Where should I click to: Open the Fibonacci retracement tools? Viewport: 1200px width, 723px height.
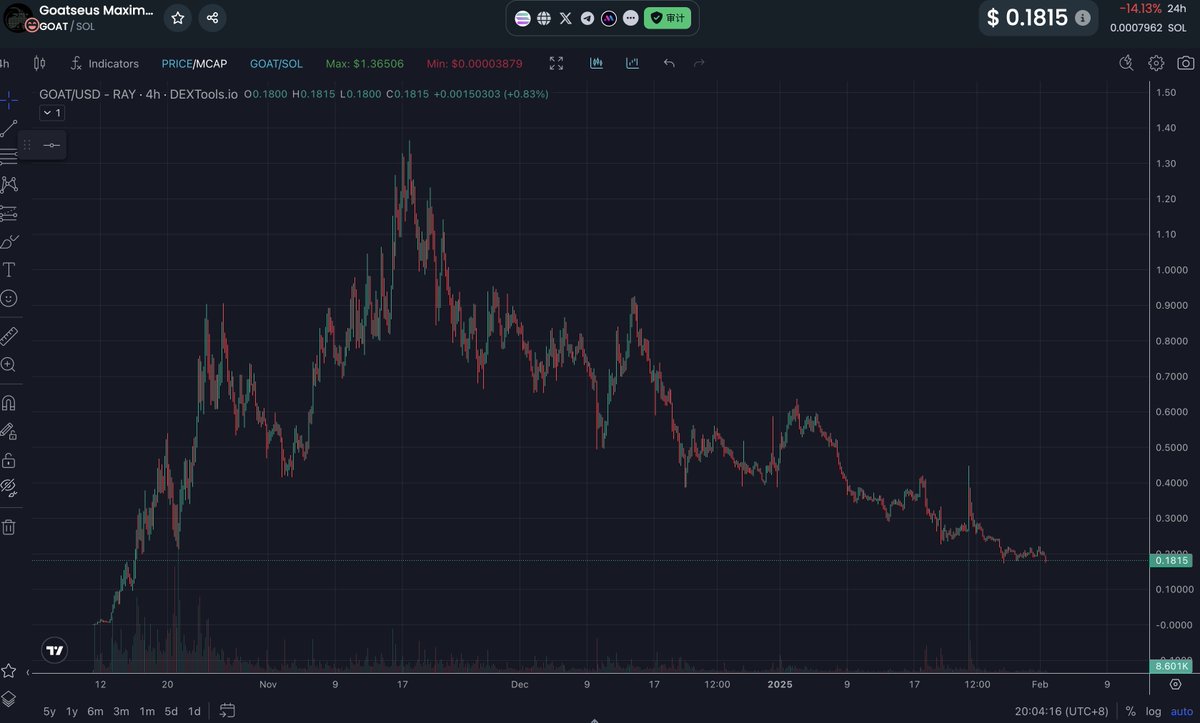tap(9, 156)
